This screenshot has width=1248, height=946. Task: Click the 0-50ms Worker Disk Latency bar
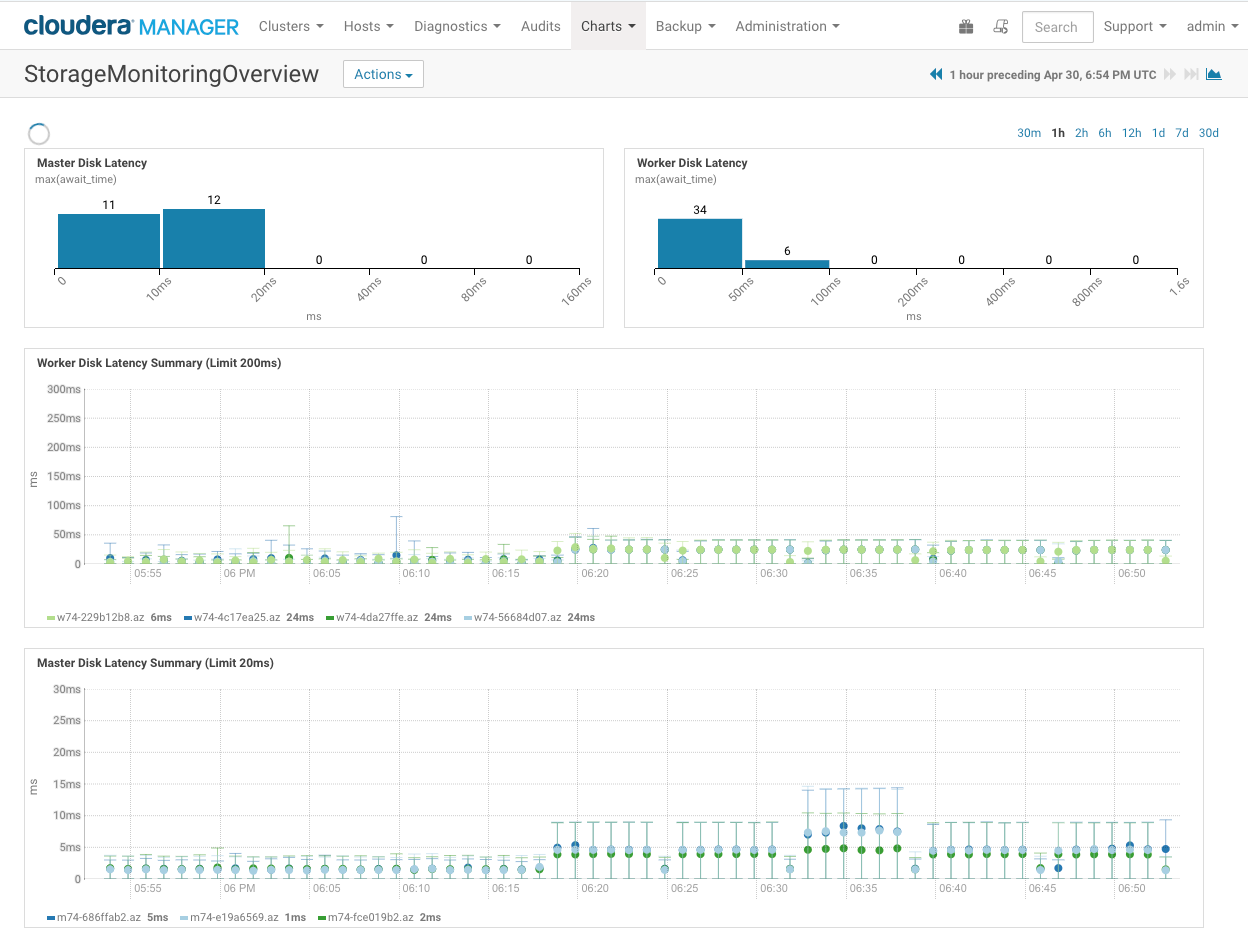(x=700, y=243)
